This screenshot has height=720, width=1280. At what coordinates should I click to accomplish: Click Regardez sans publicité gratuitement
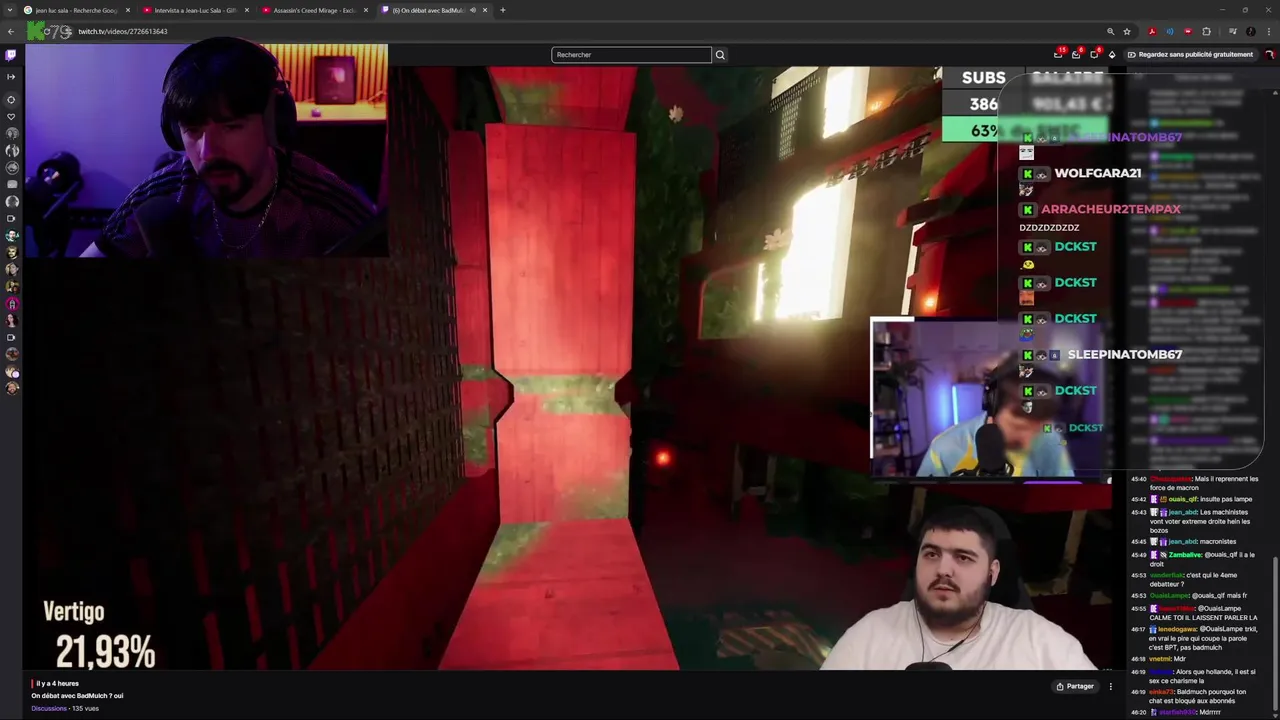(x=1190, y=55)
